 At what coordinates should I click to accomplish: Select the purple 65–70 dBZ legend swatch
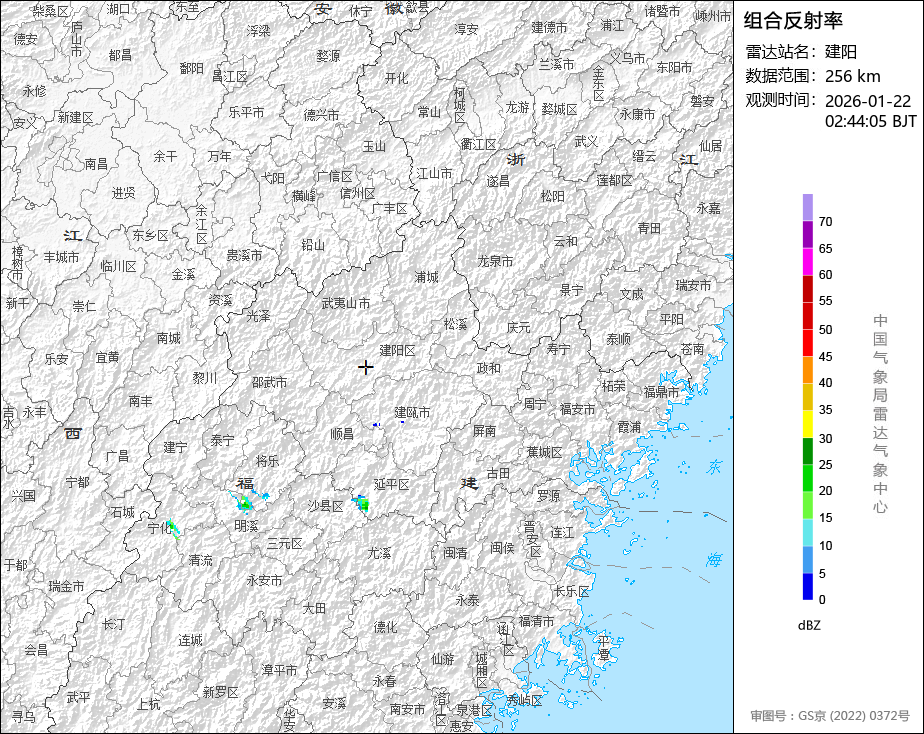pos(807,234)
